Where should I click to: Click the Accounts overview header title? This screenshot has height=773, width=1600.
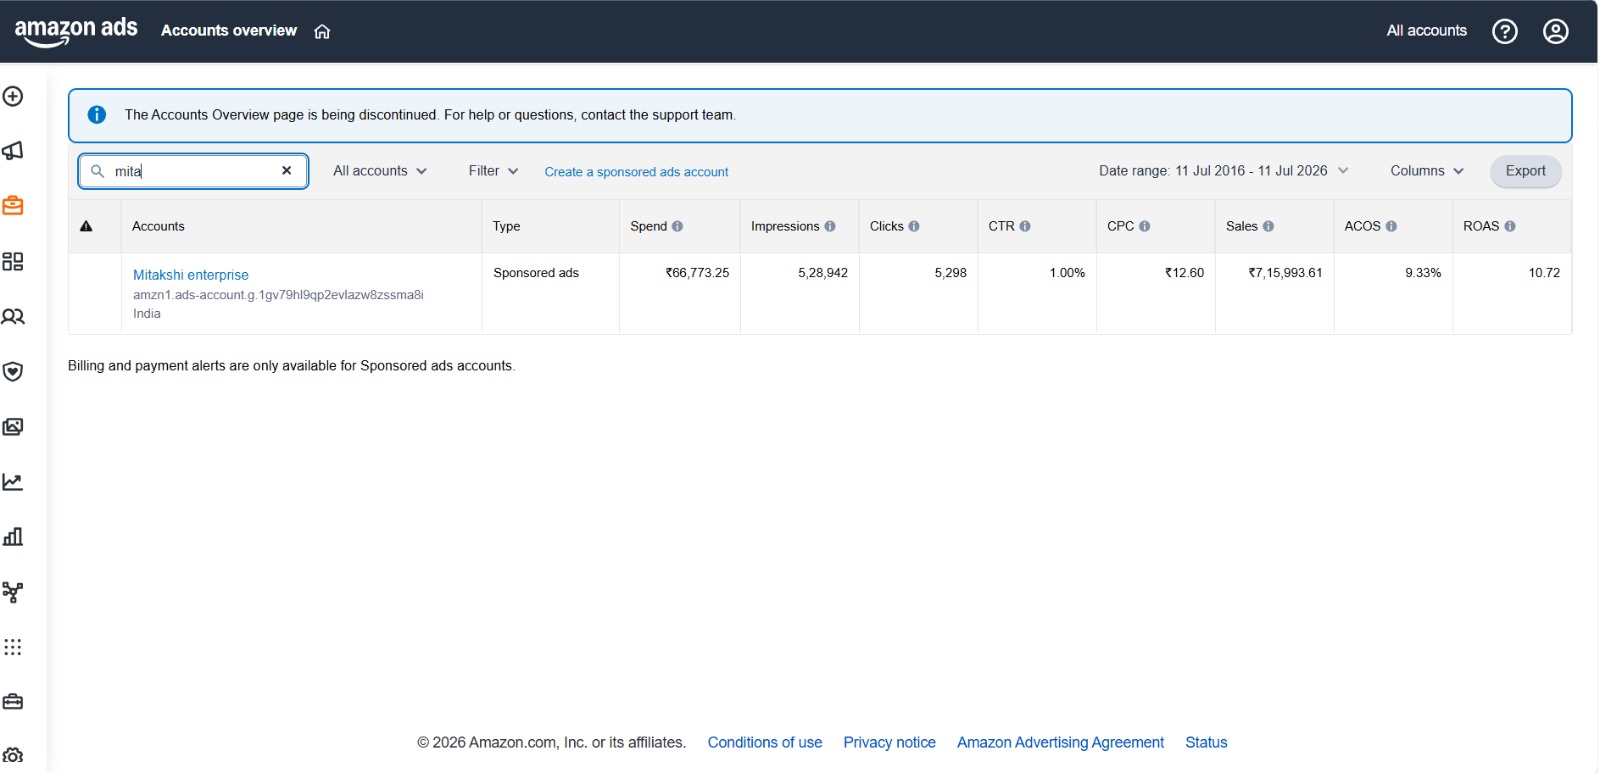pos(229,31)
